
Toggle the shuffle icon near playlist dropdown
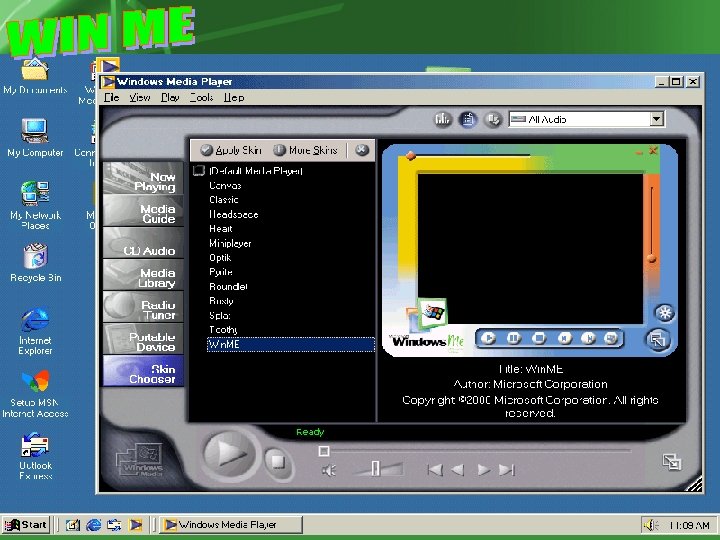tap(493, 119)
